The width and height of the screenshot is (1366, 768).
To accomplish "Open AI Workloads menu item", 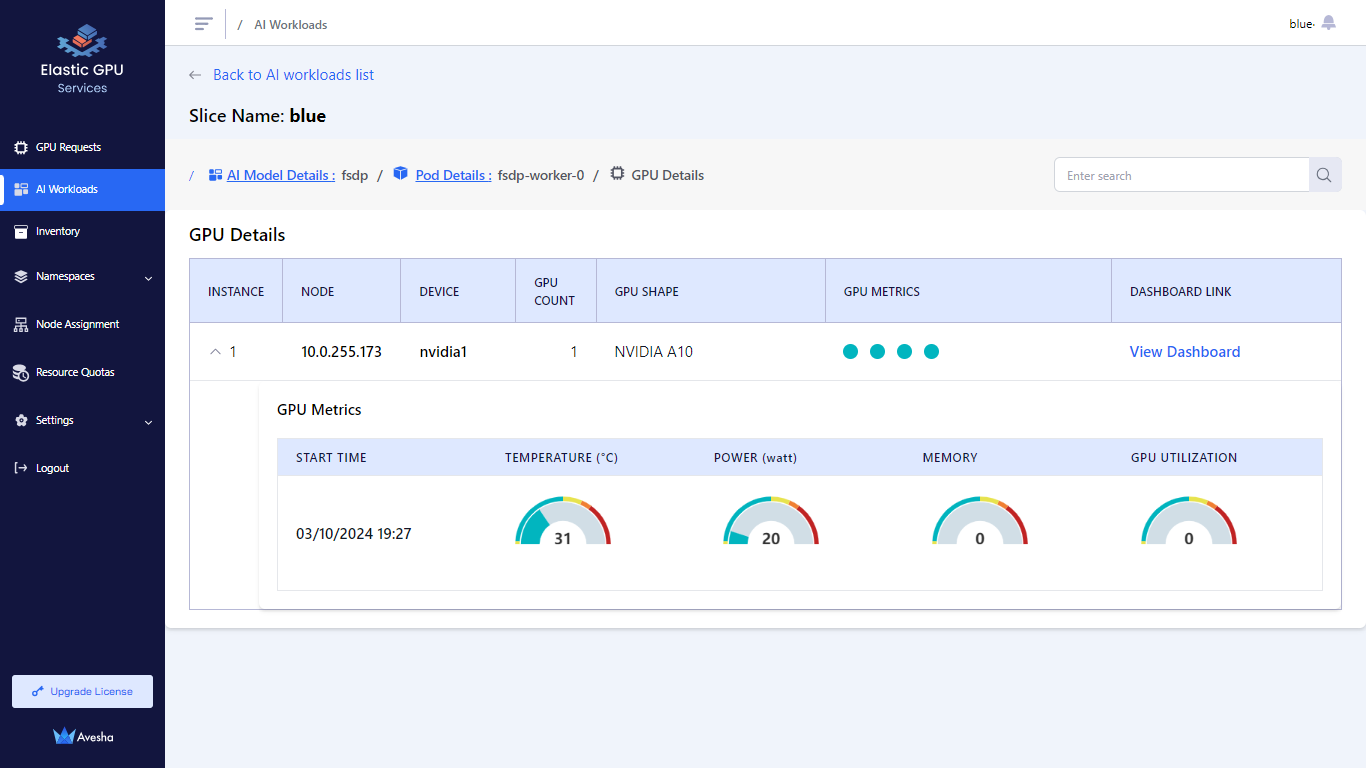I will coord(82,189).
